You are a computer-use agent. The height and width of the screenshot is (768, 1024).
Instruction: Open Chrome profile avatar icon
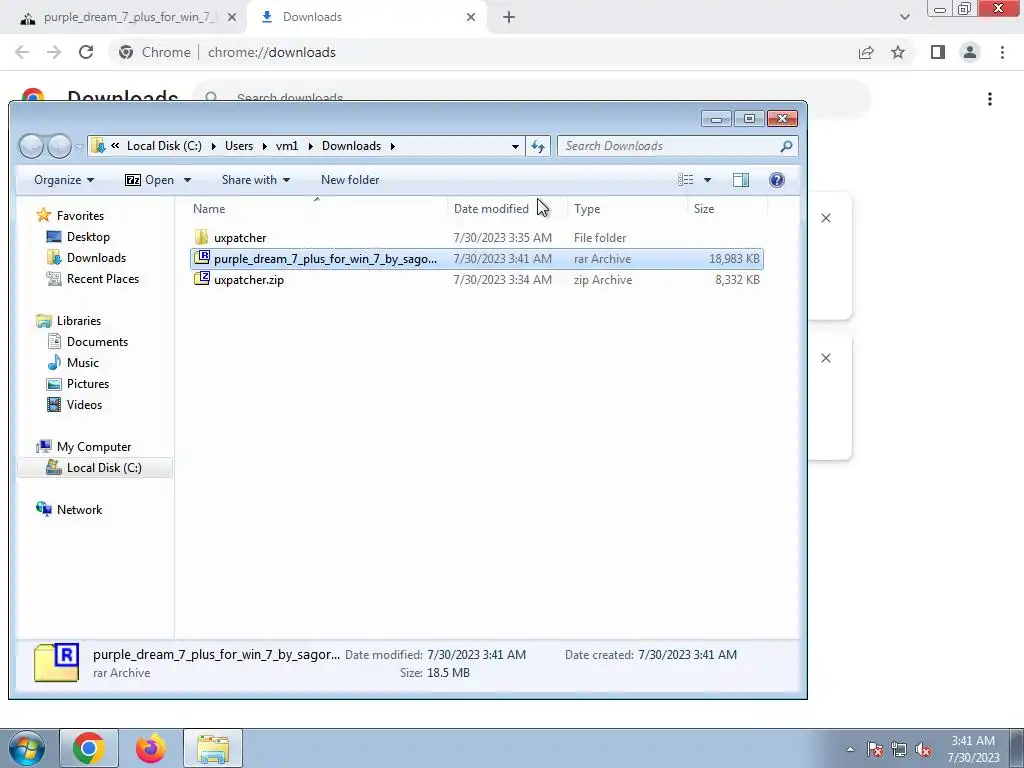point(970,52)
